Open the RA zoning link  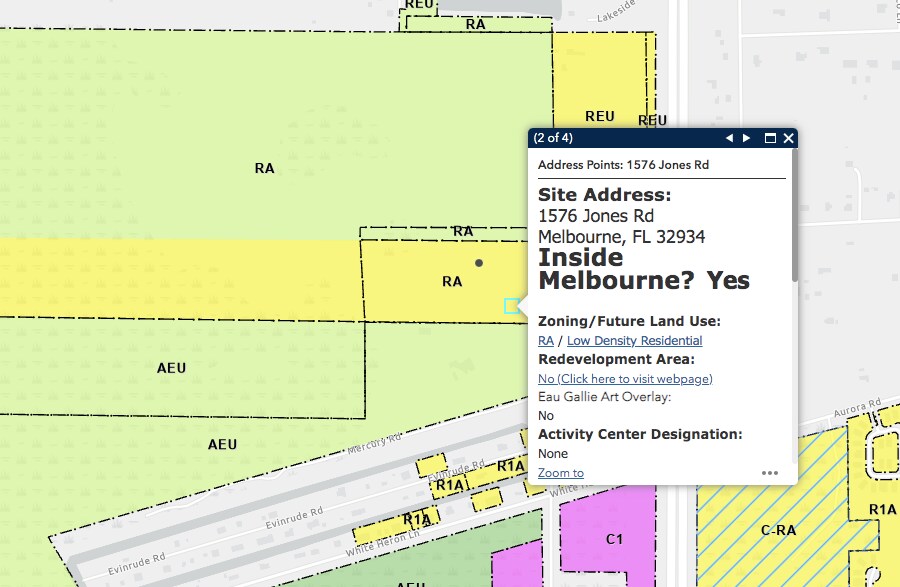pos(546,340)
